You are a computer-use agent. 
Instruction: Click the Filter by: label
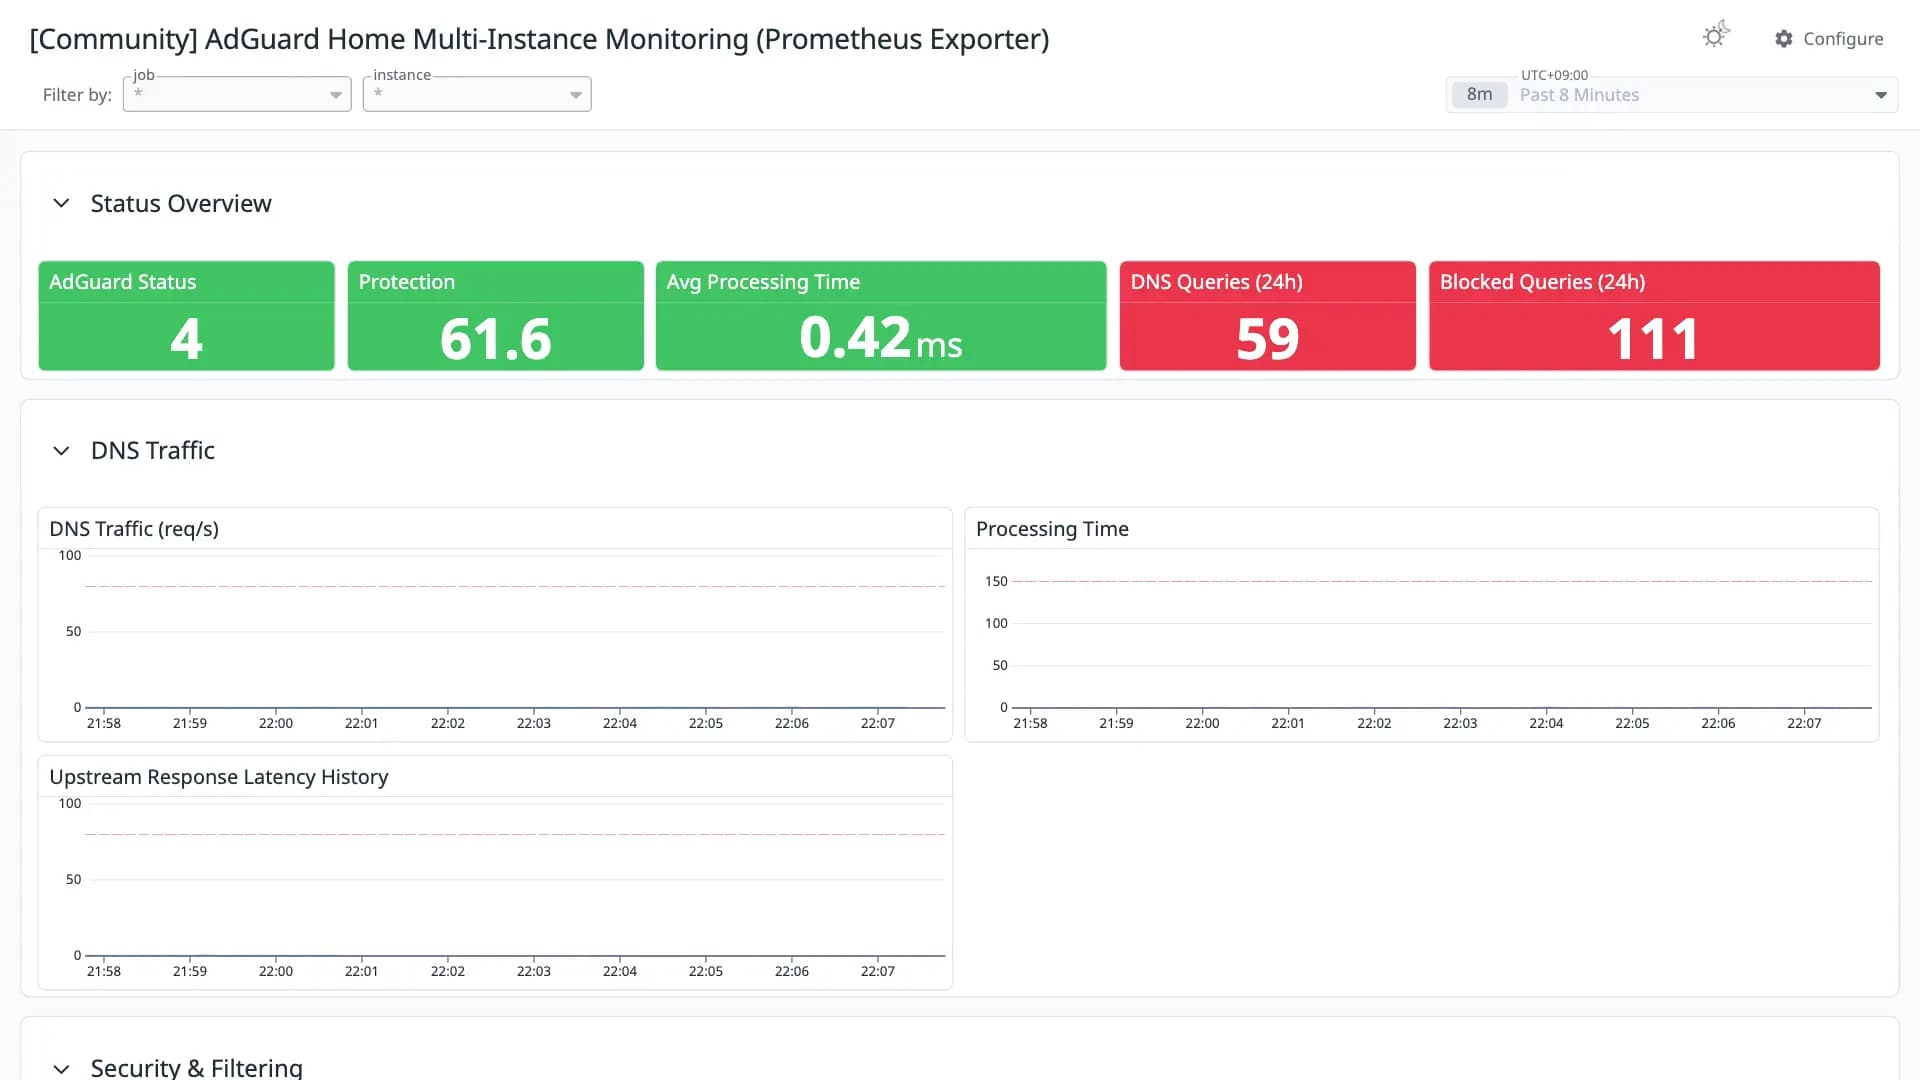pyautogui.click(x=77, y=95)
